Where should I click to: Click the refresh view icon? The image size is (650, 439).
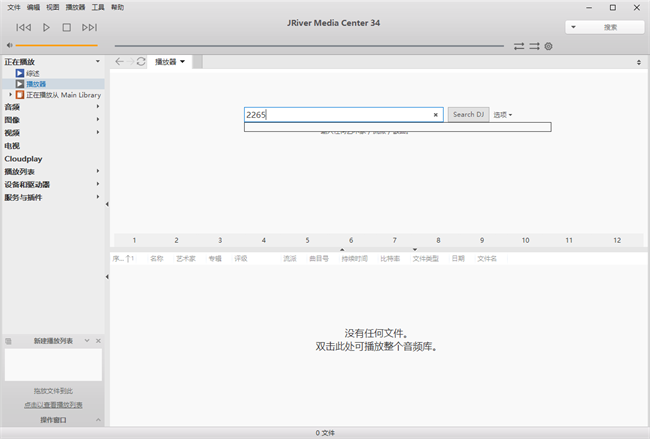click(141, 62)
